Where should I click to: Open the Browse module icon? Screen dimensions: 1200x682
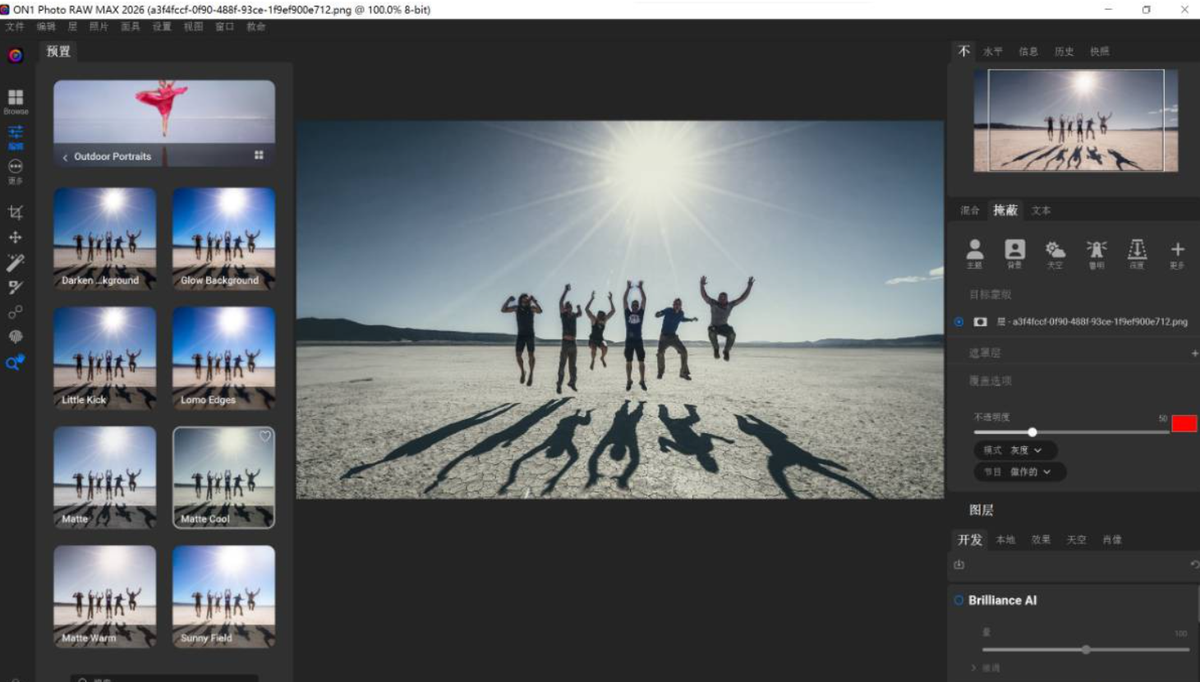16,99
